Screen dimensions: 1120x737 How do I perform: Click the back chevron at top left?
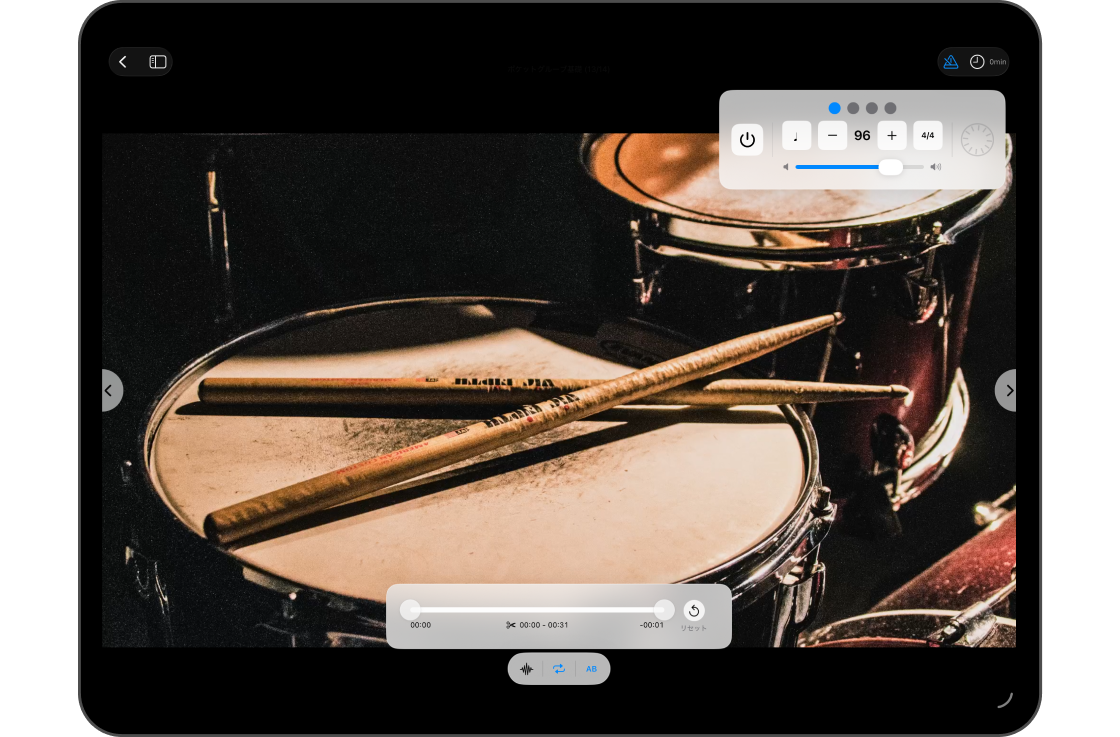click(122, 61)
